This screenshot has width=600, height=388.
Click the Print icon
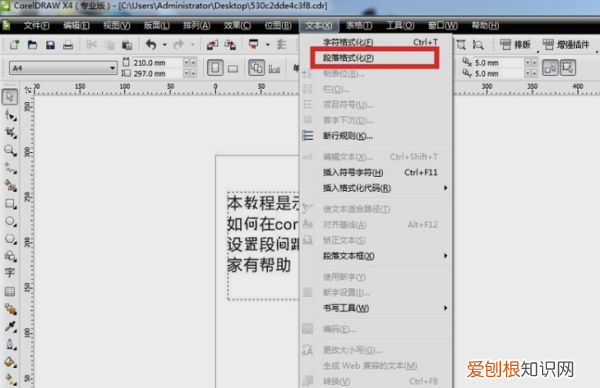[x=68, y=45]
